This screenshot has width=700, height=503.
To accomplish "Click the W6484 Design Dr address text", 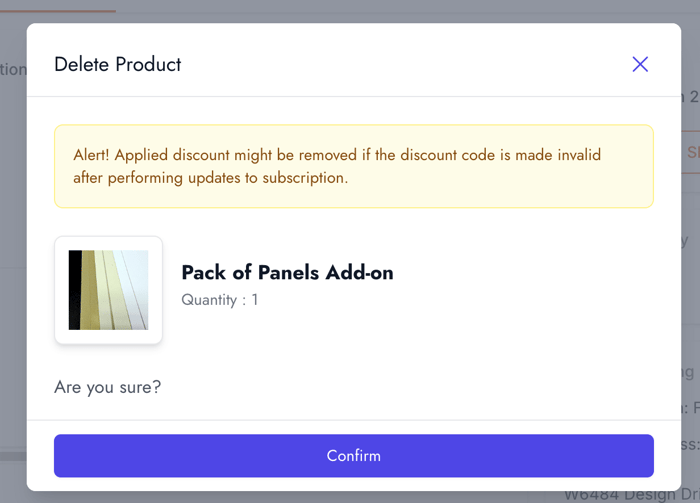I will 630,494.
